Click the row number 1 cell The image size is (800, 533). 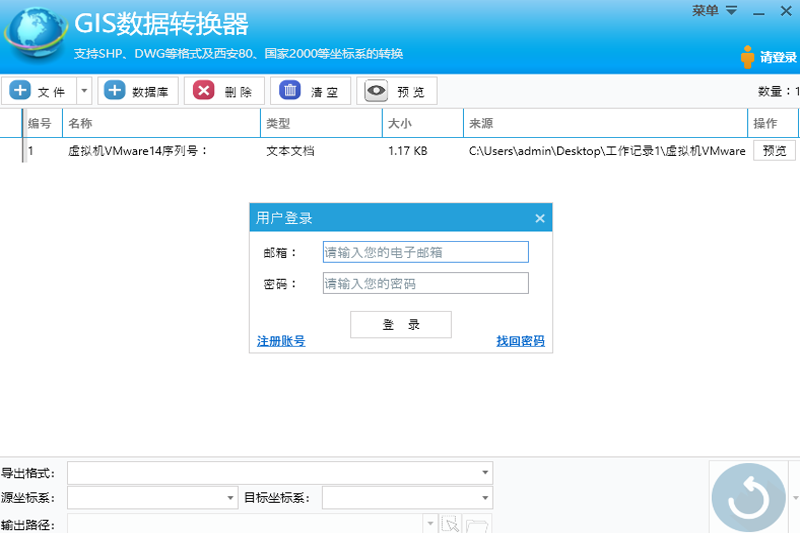coord(31,151)
